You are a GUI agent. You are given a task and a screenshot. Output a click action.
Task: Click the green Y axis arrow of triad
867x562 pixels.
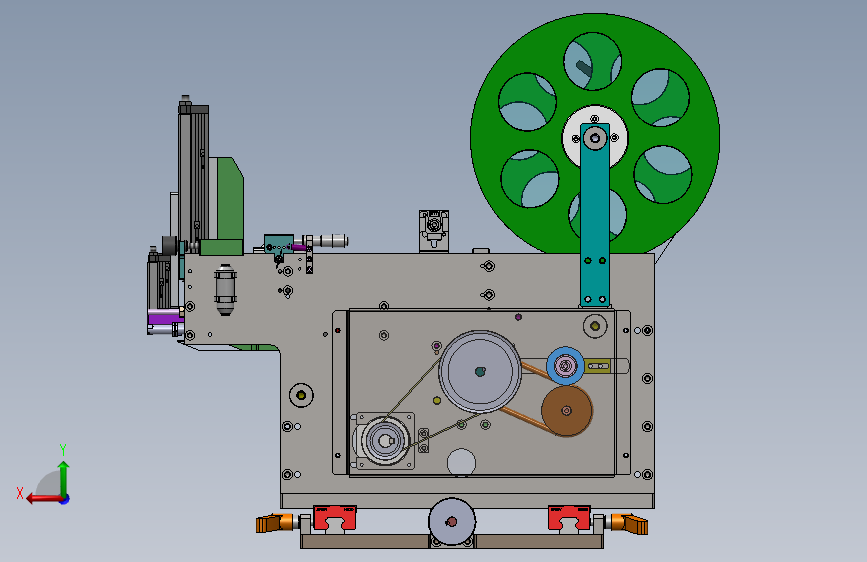pos(64,478)
